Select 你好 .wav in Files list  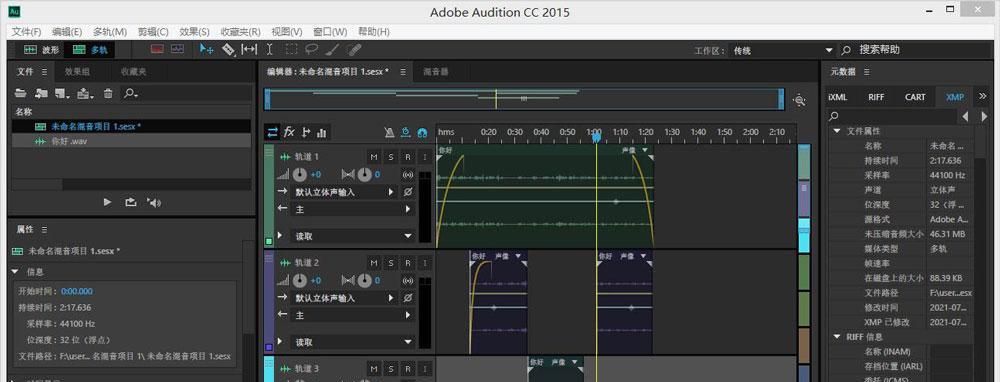pyautogui.click(x=131, y=142)
